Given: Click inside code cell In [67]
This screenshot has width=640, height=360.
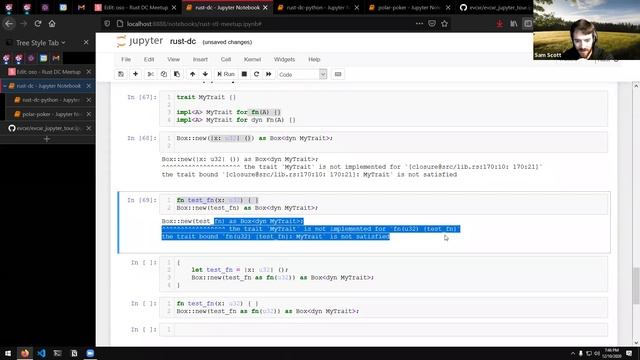Looking at the screenshot, I should (383, 109).
